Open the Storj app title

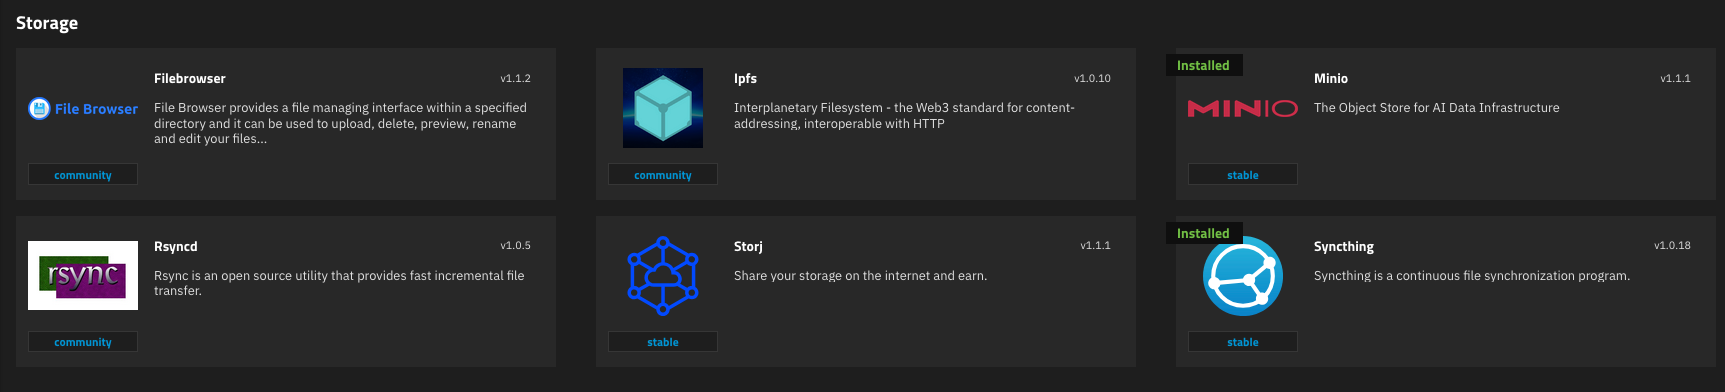(x=748, y=246)
